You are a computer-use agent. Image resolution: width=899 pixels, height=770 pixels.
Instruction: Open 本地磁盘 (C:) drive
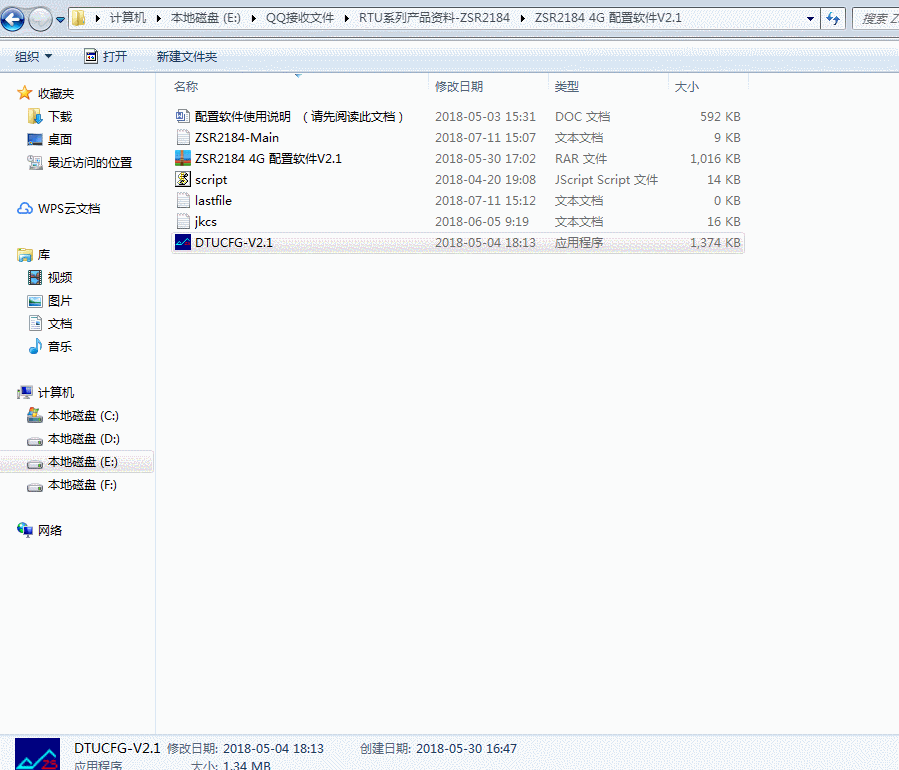83,415
